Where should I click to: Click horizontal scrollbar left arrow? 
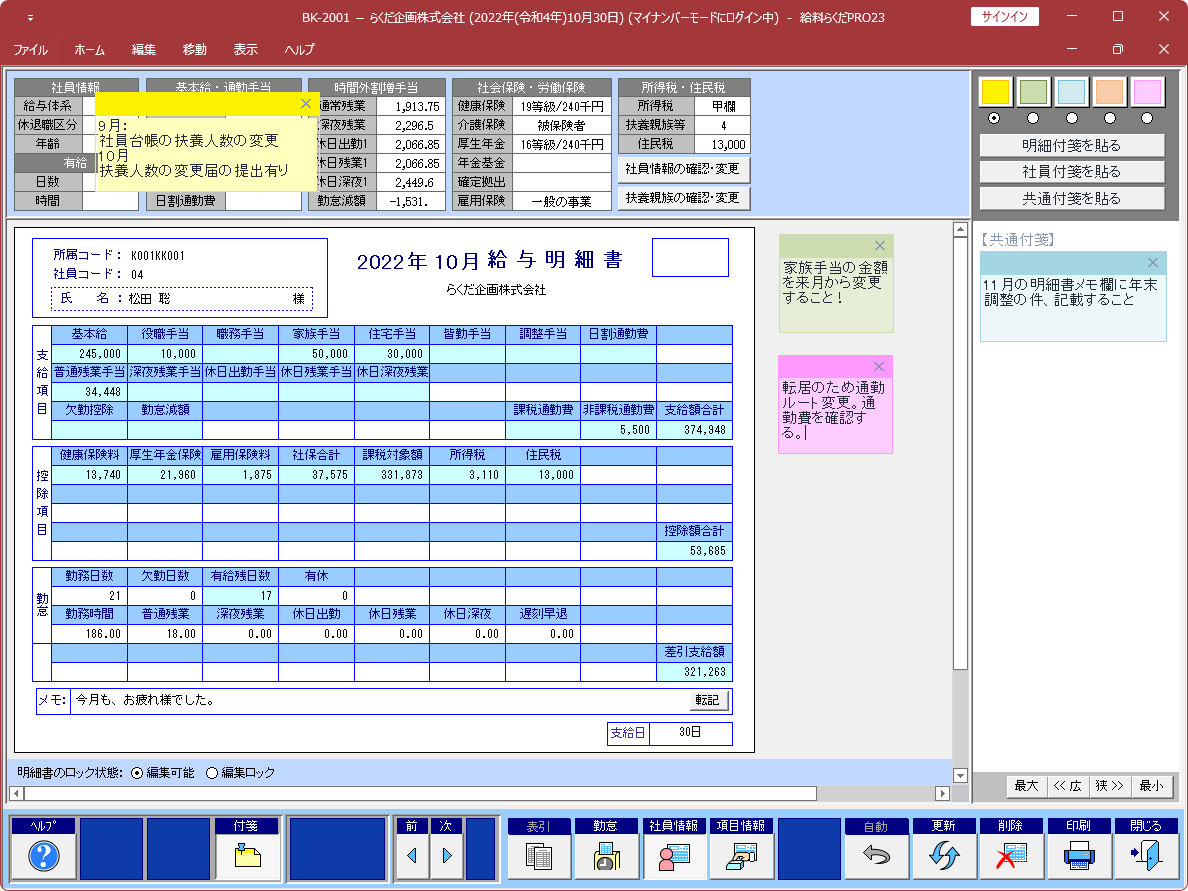point(16,793)
